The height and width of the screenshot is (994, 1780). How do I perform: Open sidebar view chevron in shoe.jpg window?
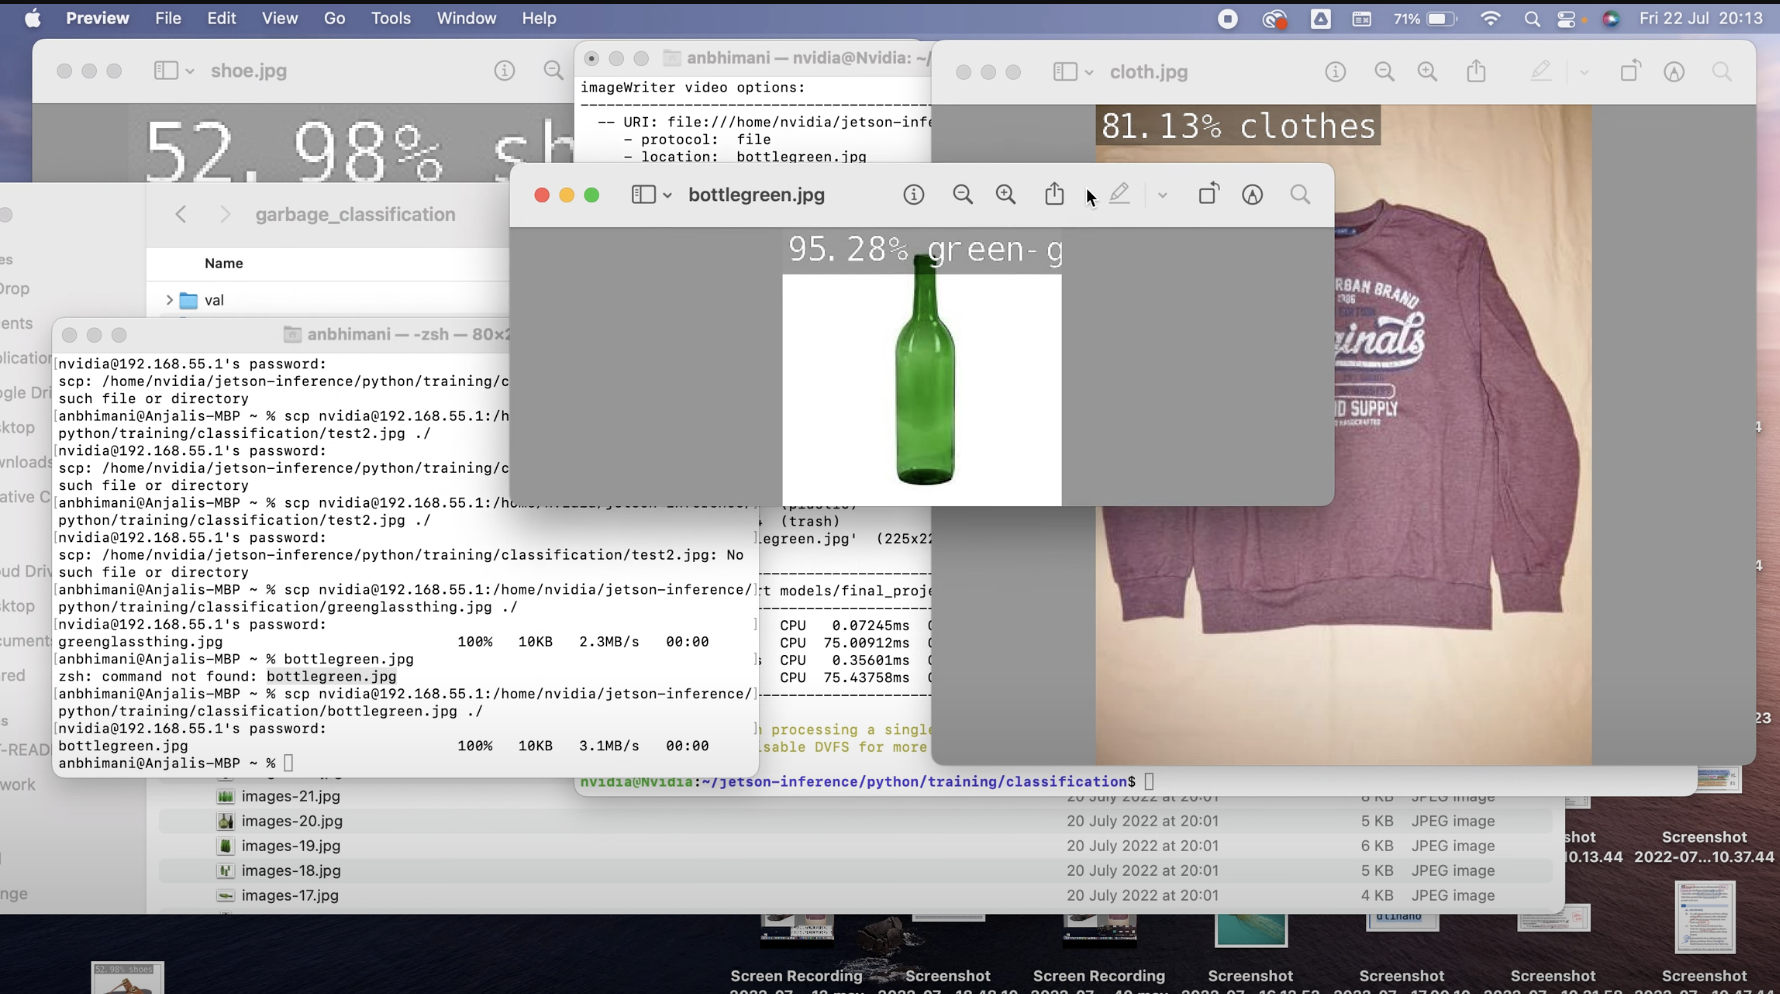pyautogui.click(x=189, y=71)
